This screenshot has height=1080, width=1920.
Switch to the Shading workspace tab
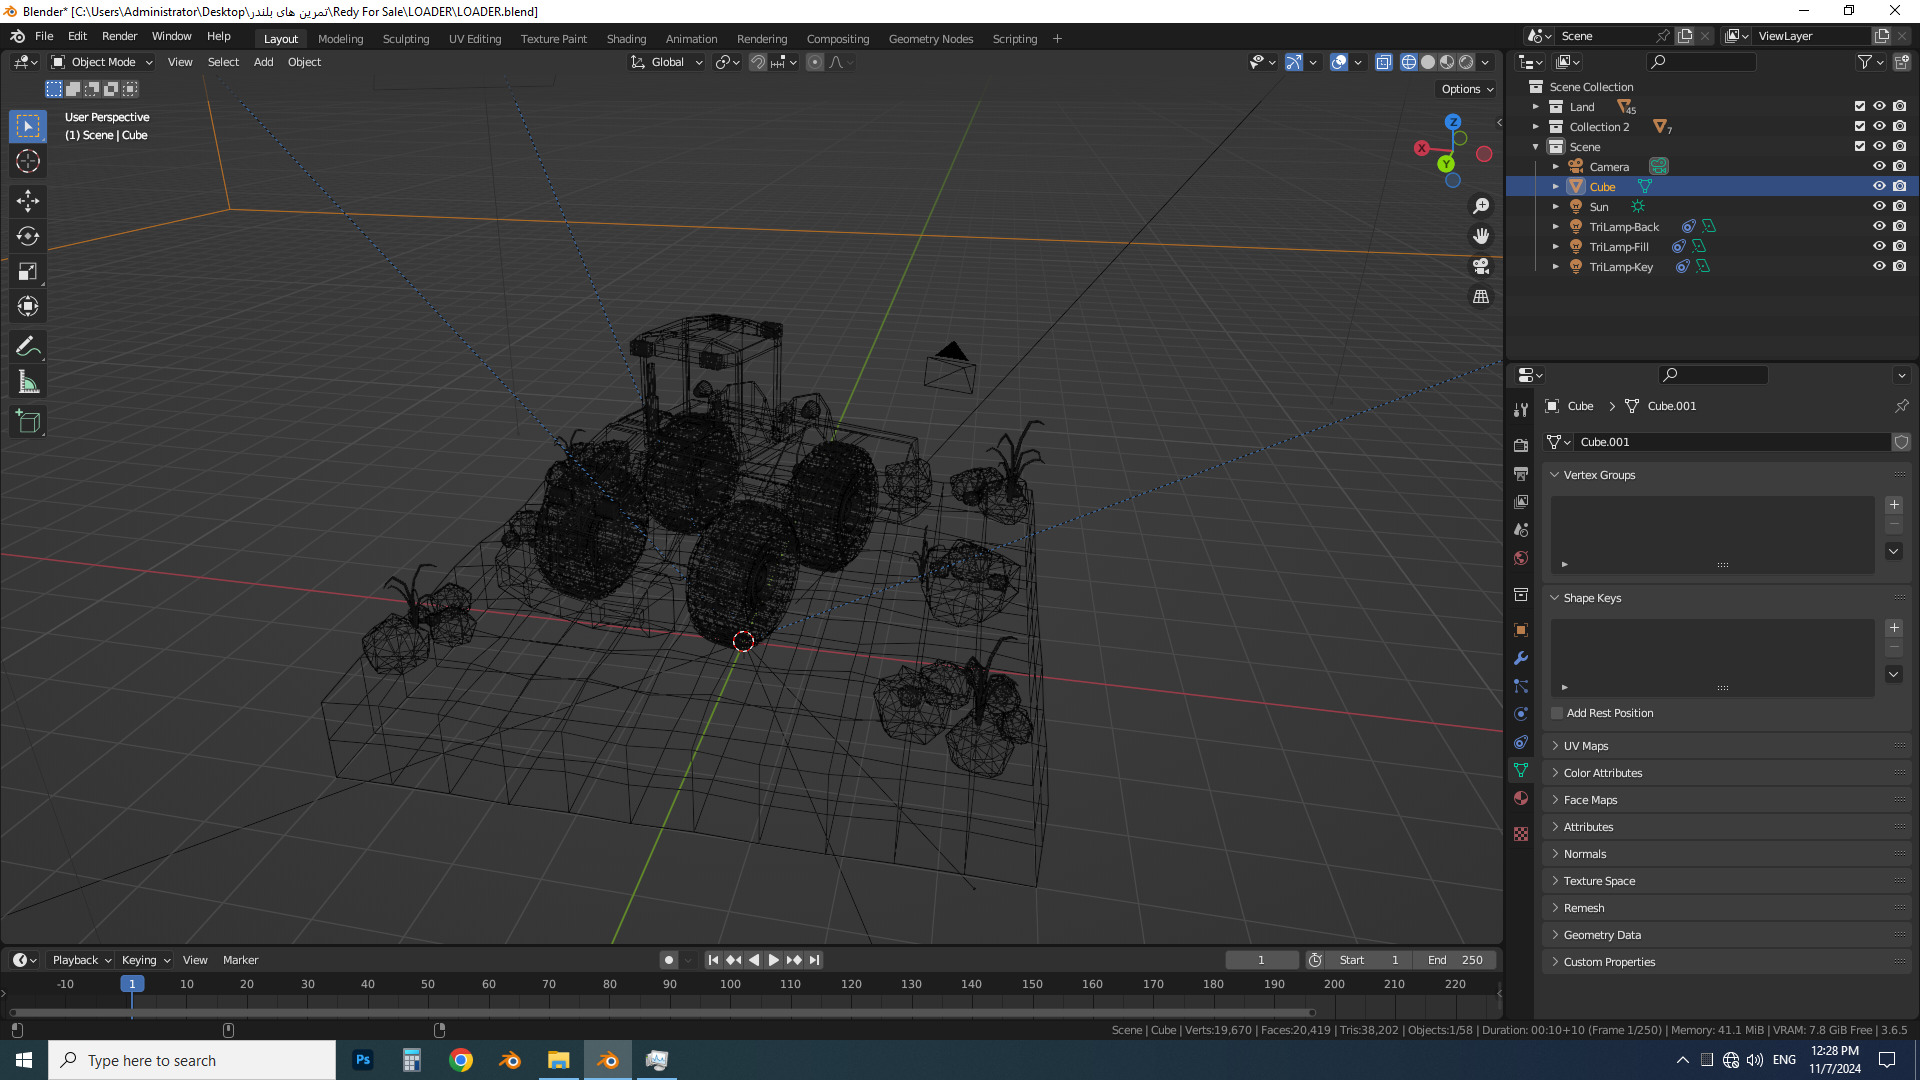(626, 39)
